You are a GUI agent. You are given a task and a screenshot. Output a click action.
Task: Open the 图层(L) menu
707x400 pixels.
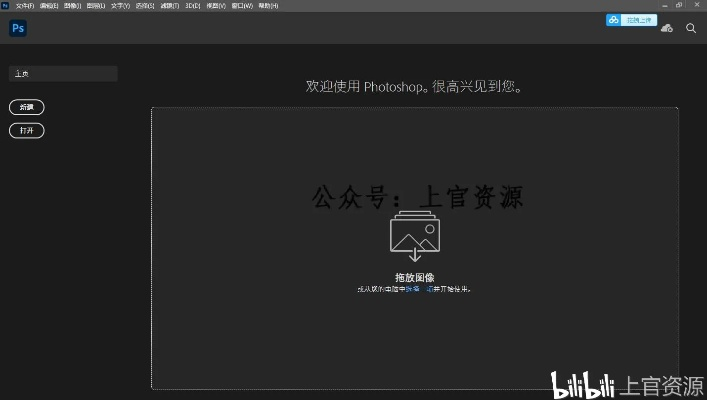(x=96, y=6)
